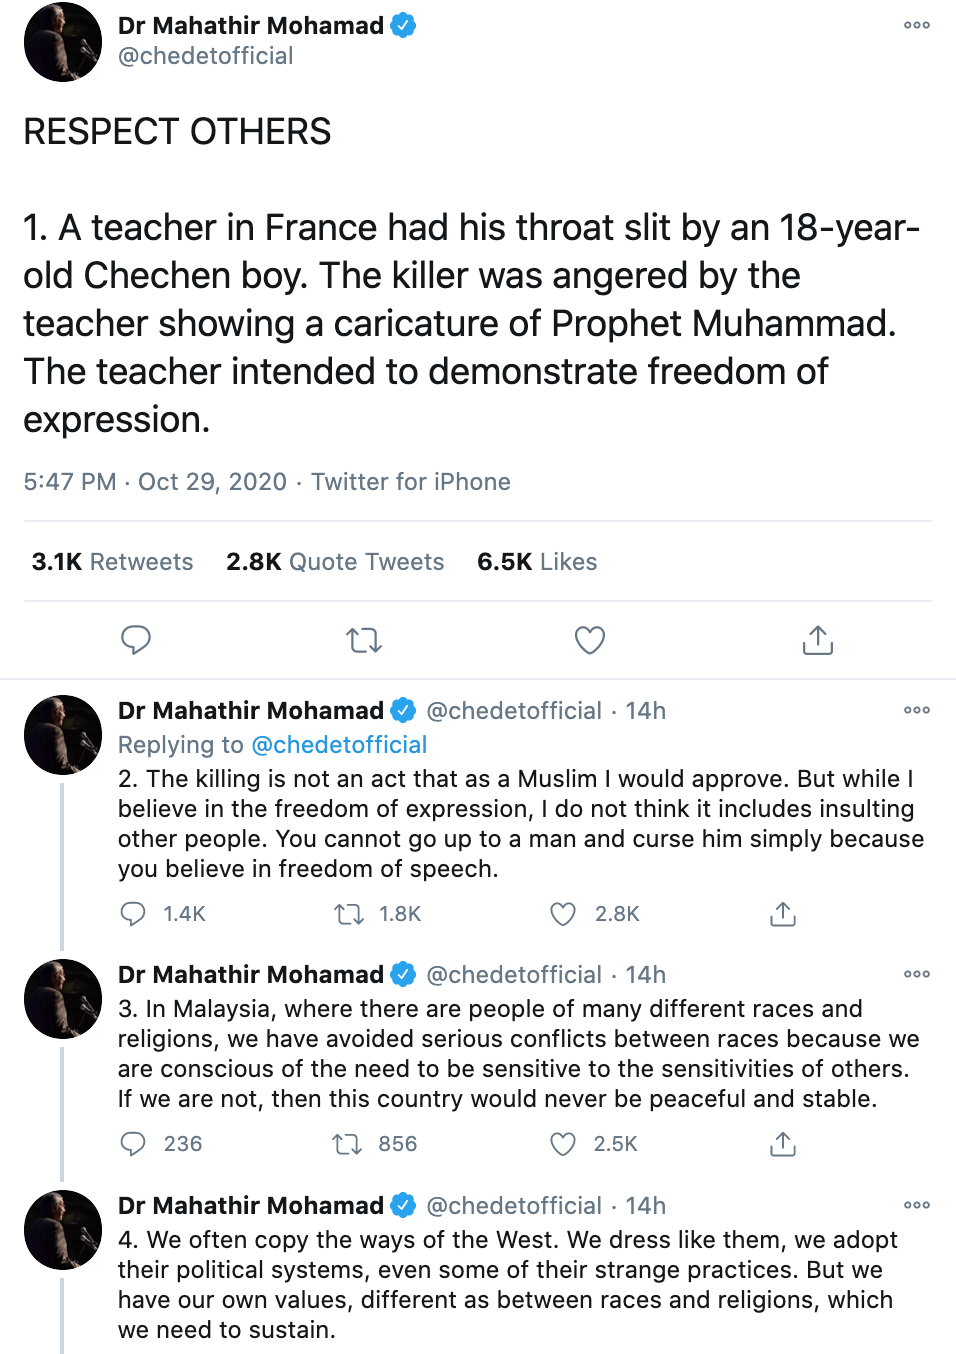Retweet tweet 3 with 856 retweets
Image resolution: width=956 pixels, height=1354 pixels.
[x=348, y=1144]
